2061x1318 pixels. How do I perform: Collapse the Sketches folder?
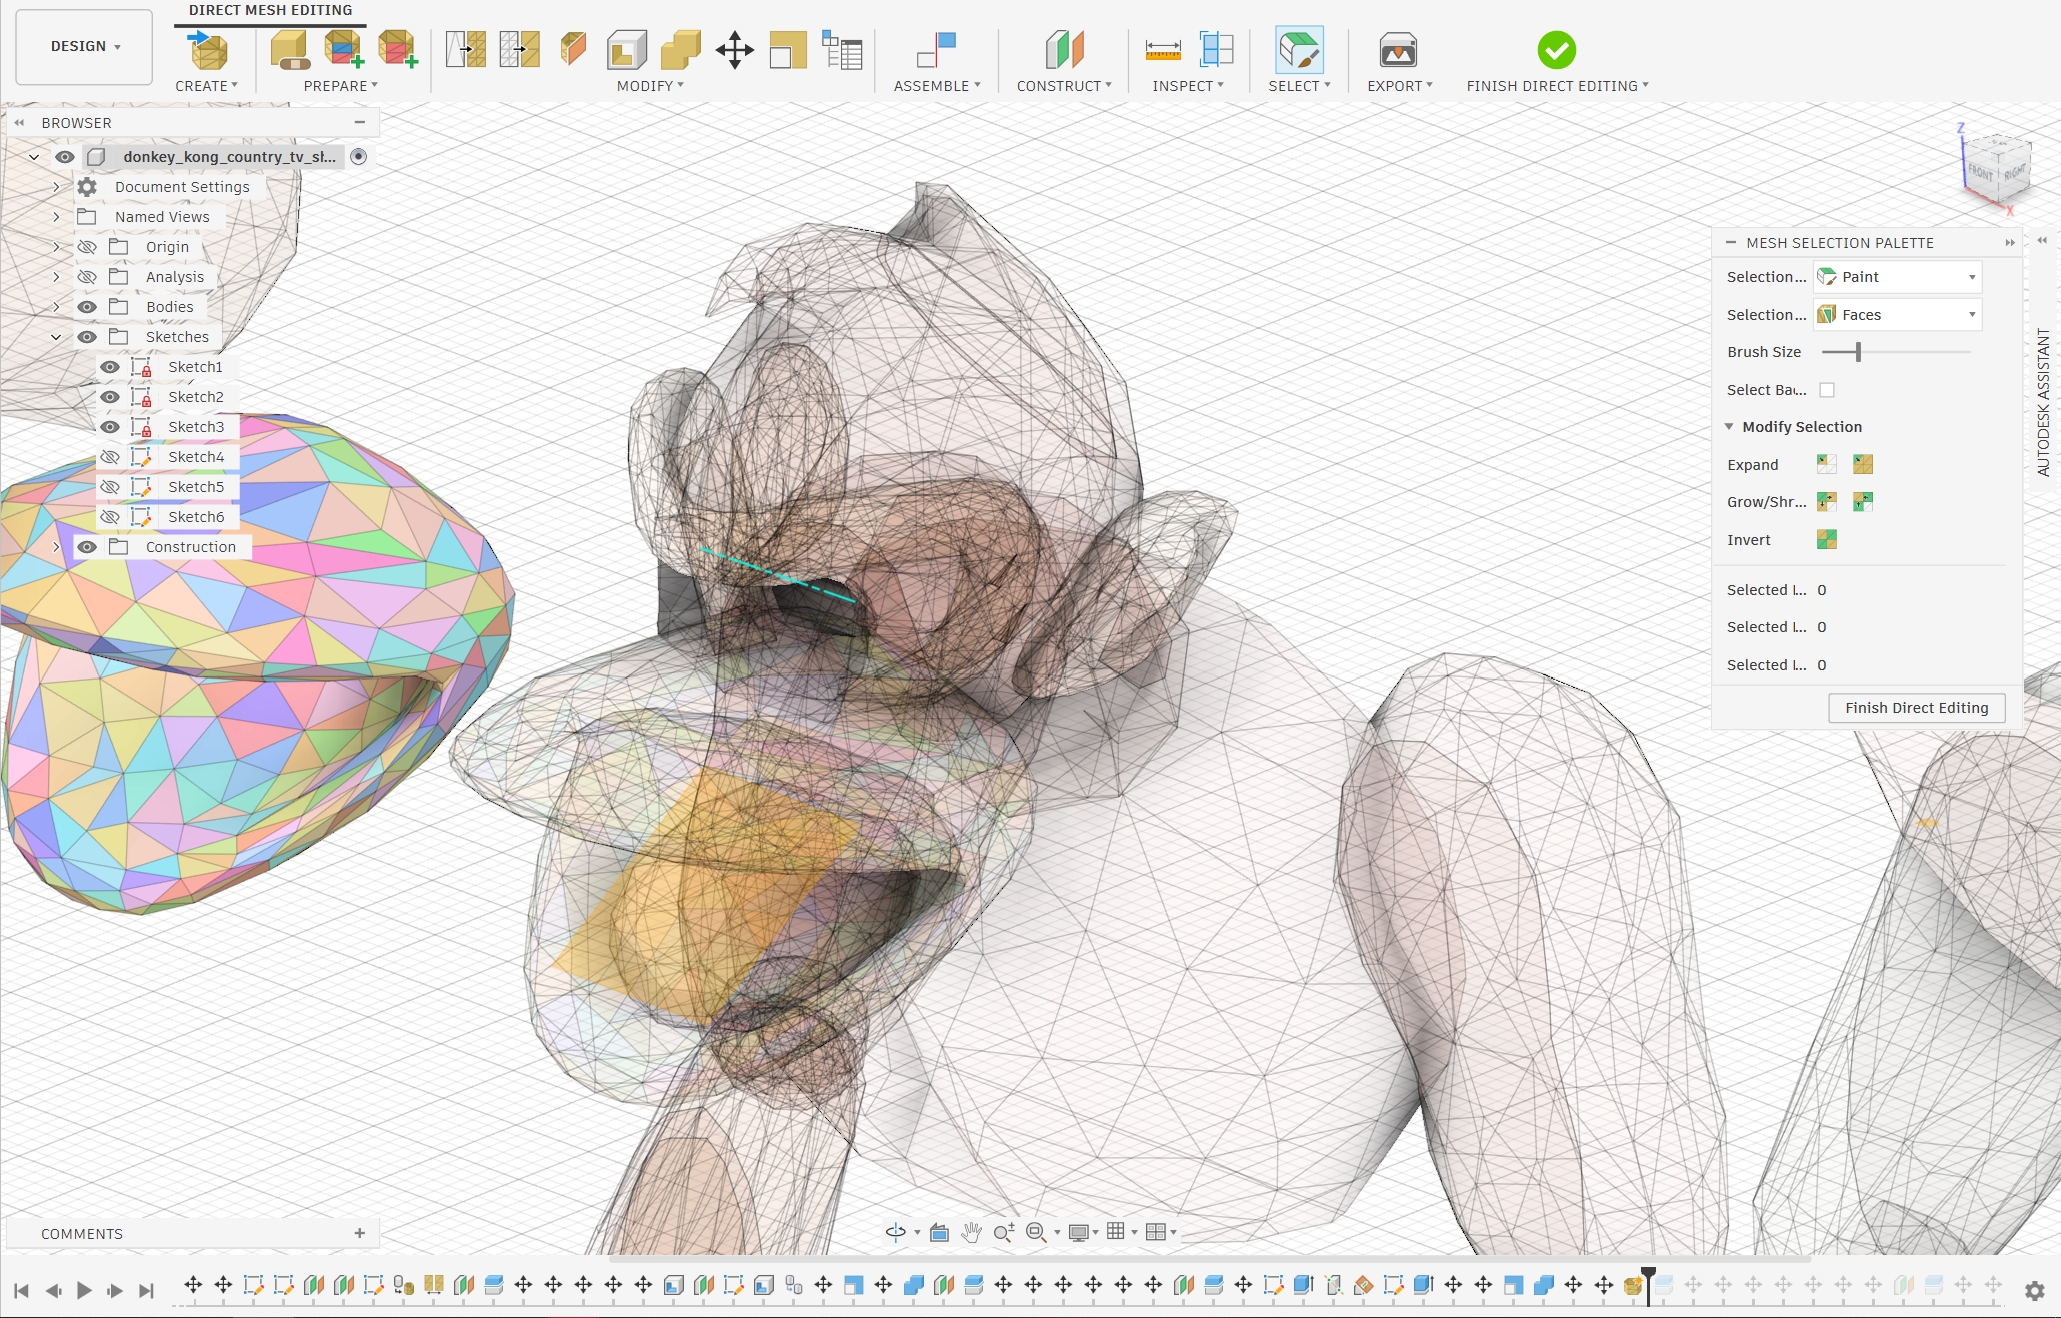click(x=56, y=337)
